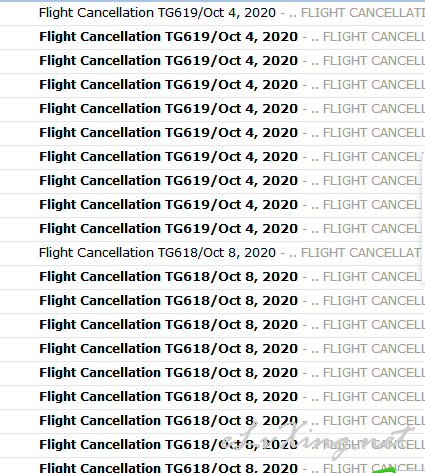
Task: Open the seventh unread TG618 cancellation email
Action: click(212, 421)
